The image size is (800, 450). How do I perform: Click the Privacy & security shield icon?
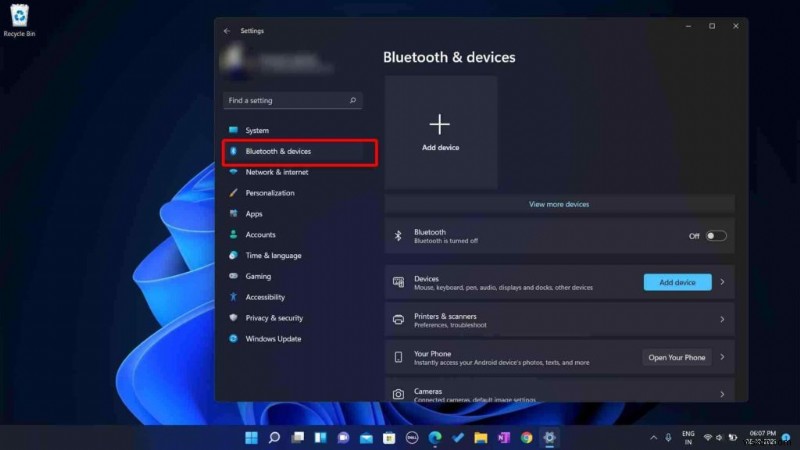click(233, 317)
